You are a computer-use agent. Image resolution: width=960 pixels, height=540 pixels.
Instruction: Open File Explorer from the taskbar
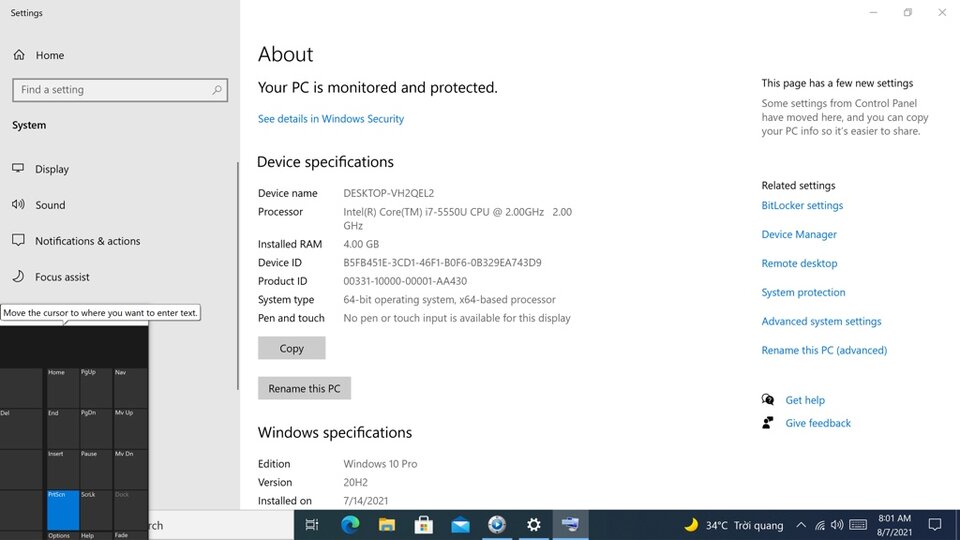[x=386, y=525]
